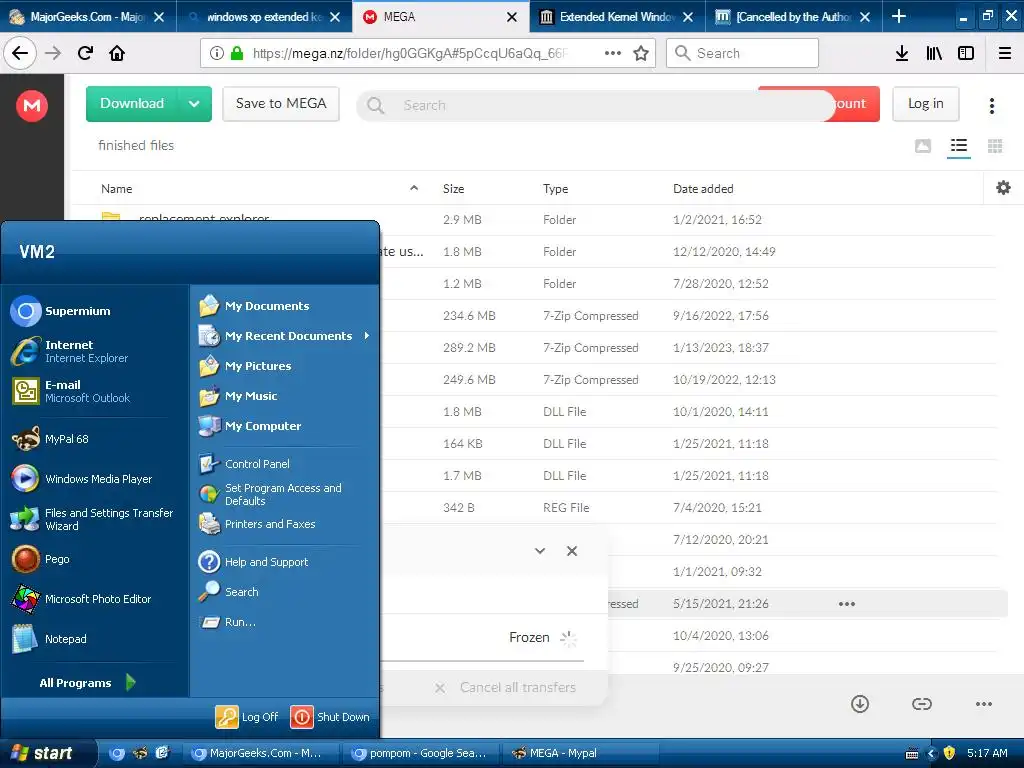Switch to image gallery view icon
The width and height of the screenshot is (1024, 768).
(923, 146)
